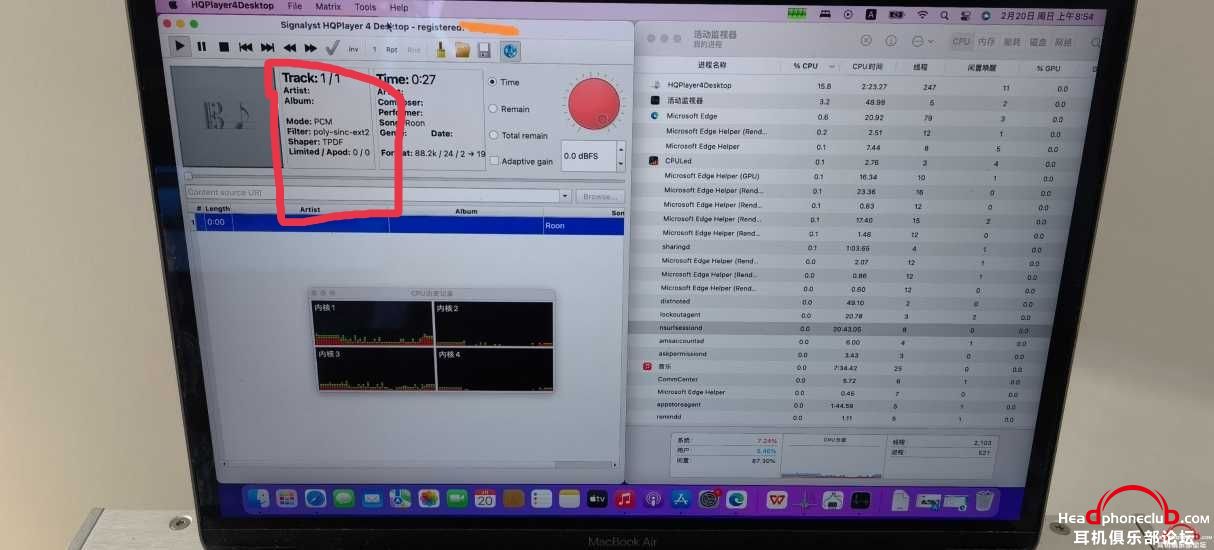Select the Remain radio button
The image size is (1214, 550).
point(493,109)
